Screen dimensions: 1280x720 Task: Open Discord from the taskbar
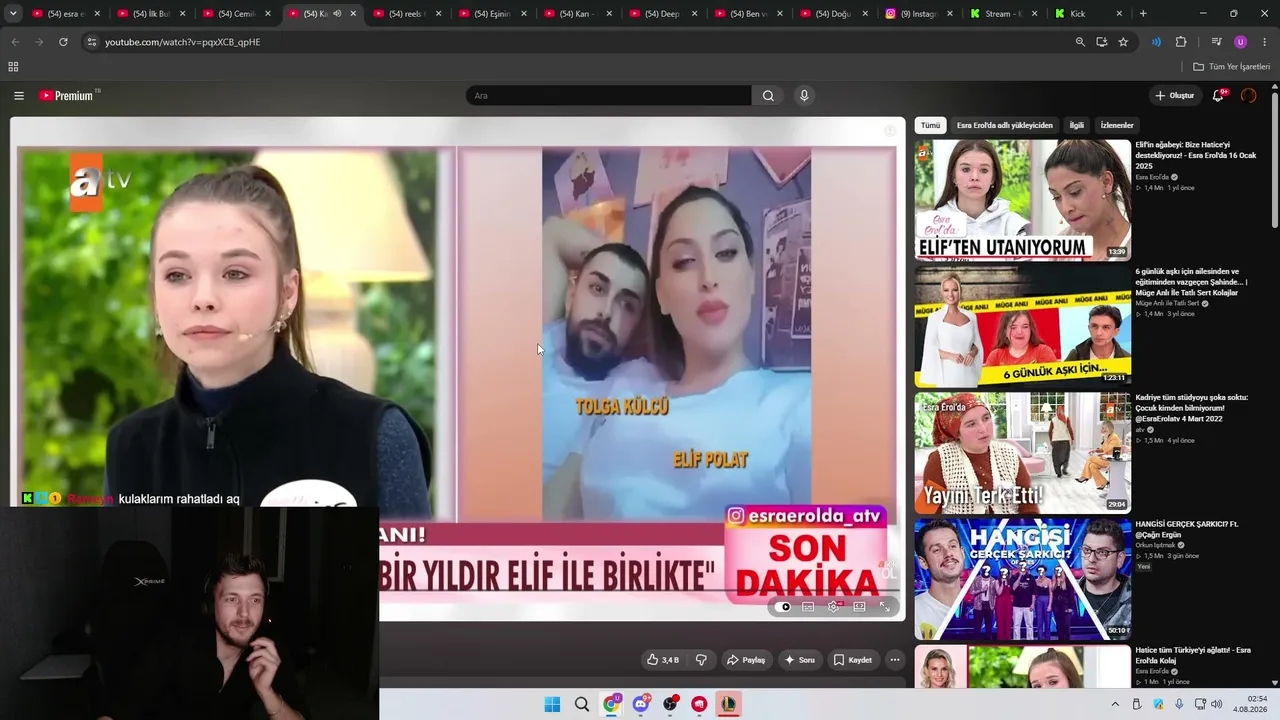(641, 704)
